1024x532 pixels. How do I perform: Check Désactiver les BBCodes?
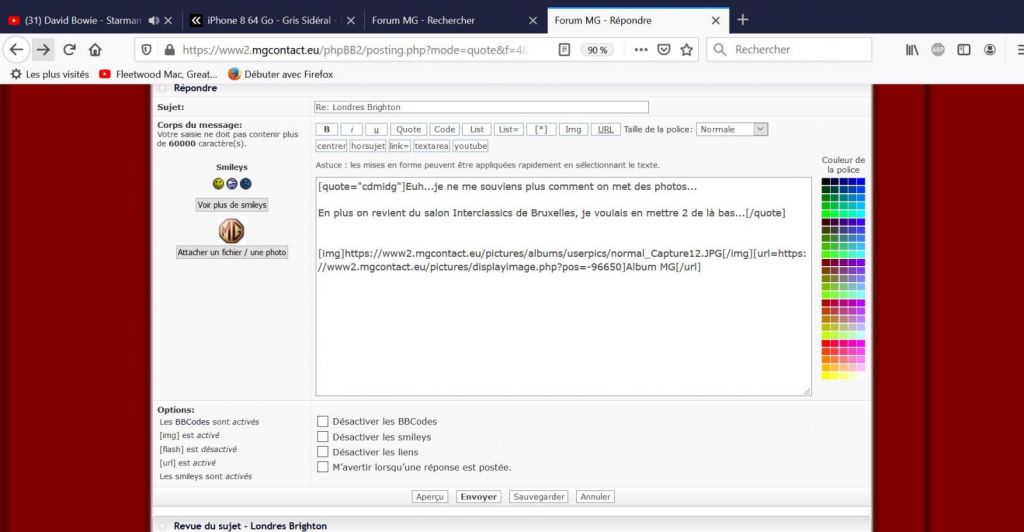click(323, 422)
